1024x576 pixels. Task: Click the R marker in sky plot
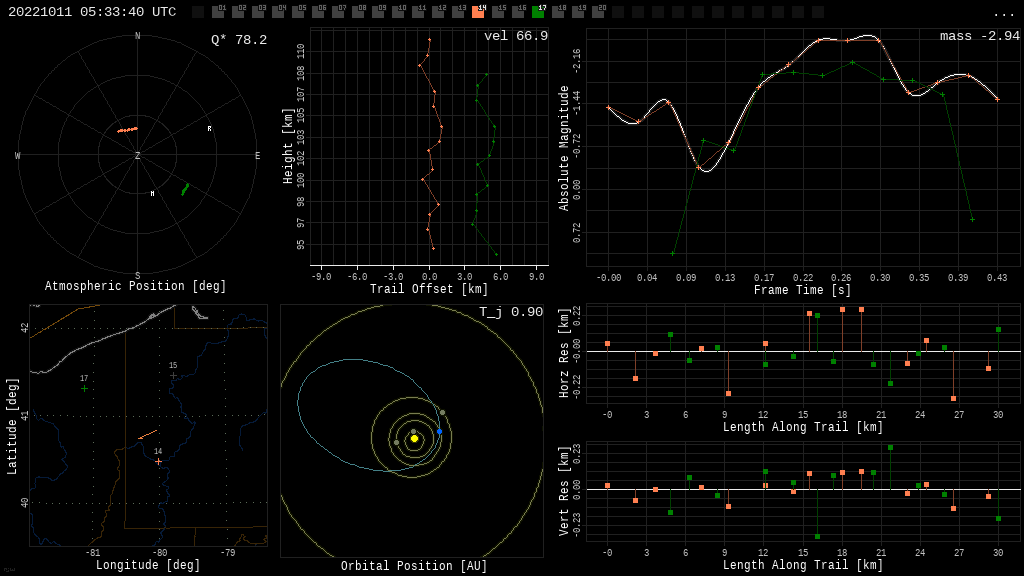click(x=210, y=129)
